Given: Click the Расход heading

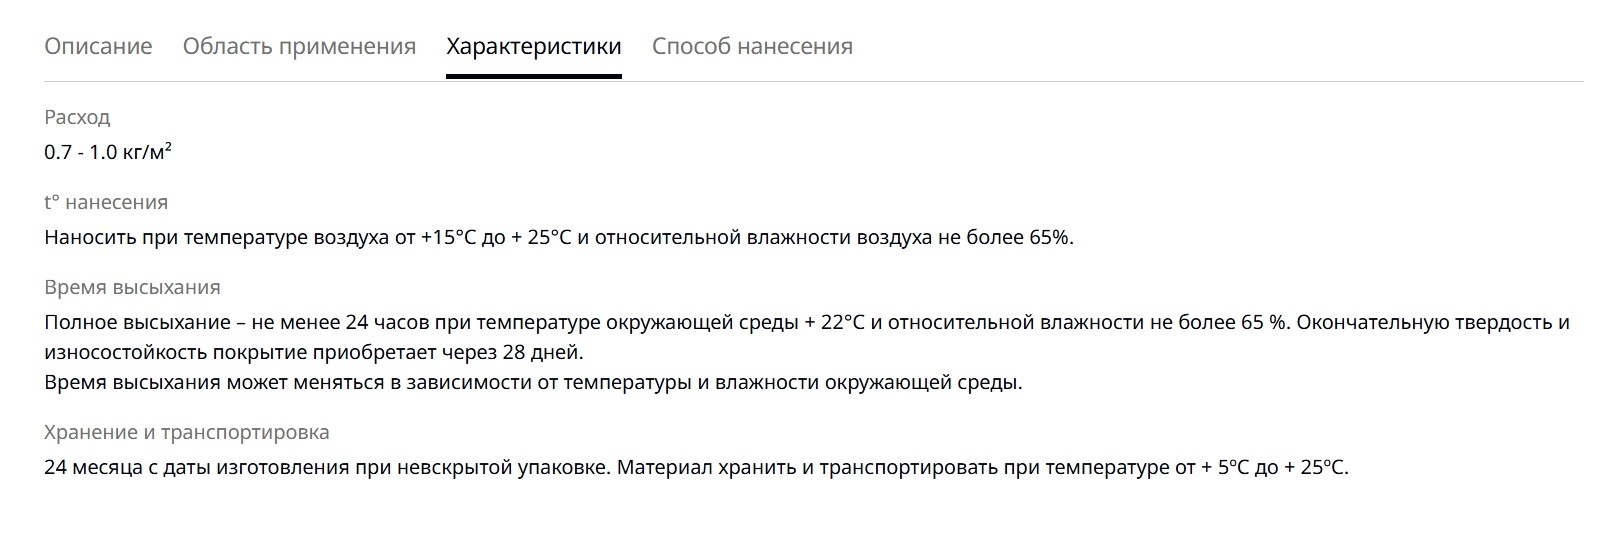Looking at the screenshot, I should point(77,117).
